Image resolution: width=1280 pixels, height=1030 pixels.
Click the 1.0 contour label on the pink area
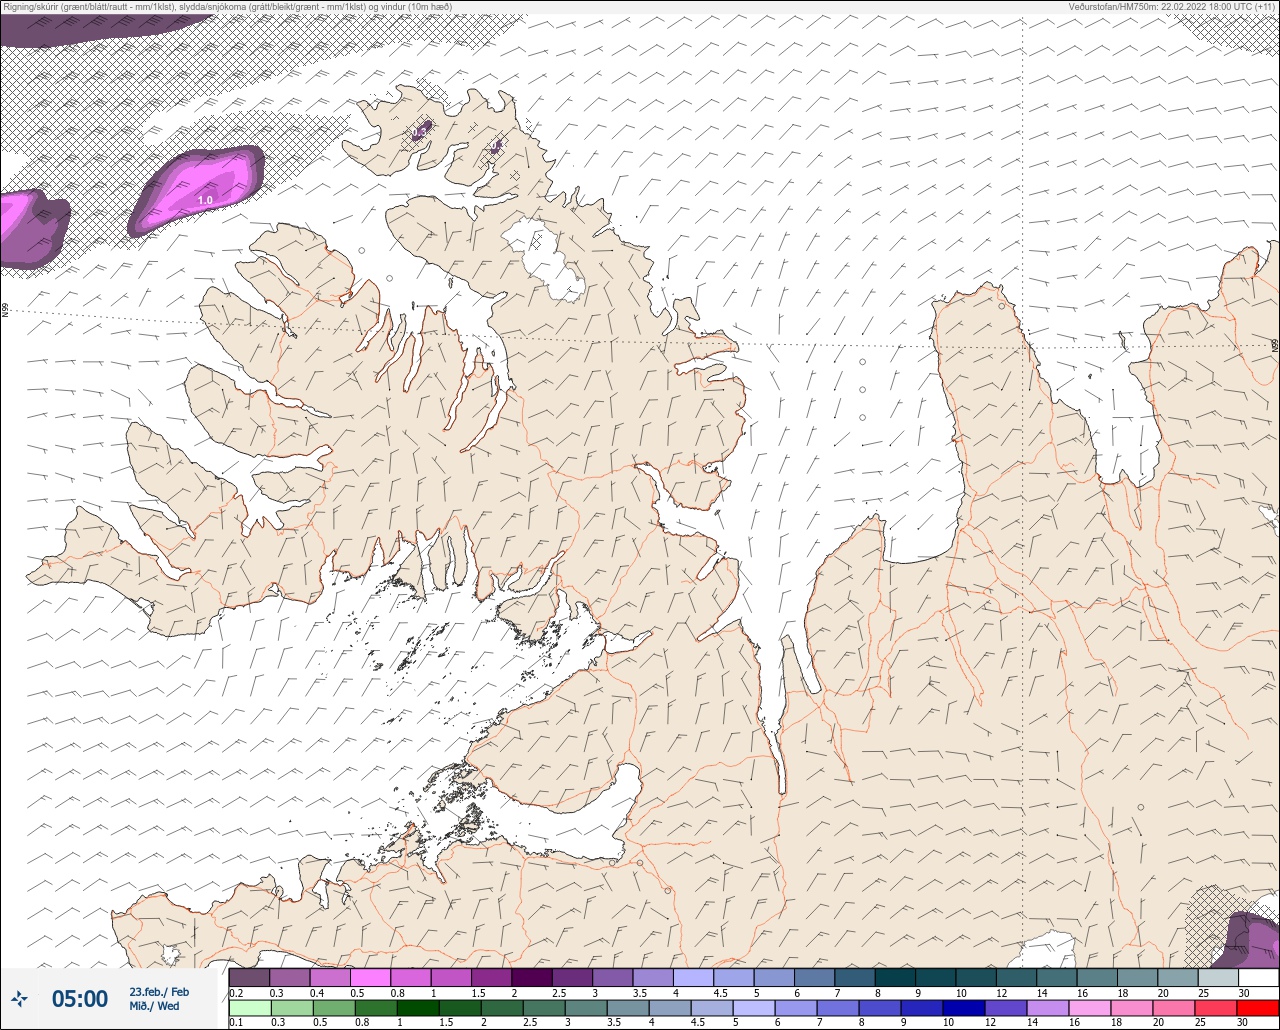click(205, 200)
